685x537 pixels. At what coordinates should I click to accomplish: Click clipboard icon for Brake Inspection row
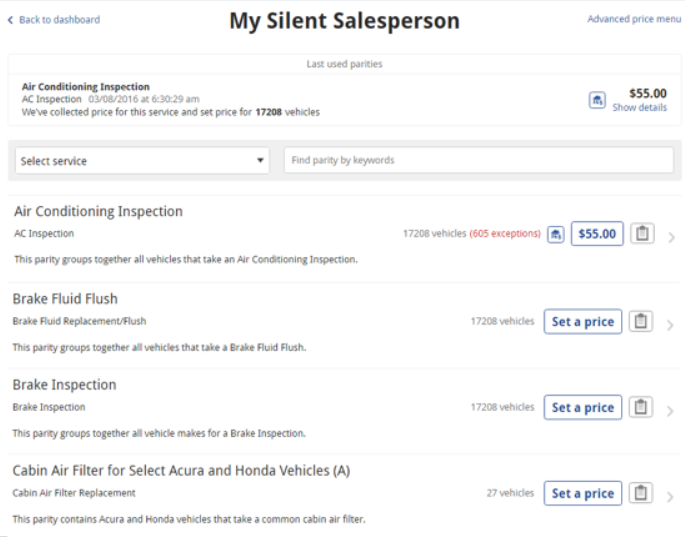[x=641, y=408]
